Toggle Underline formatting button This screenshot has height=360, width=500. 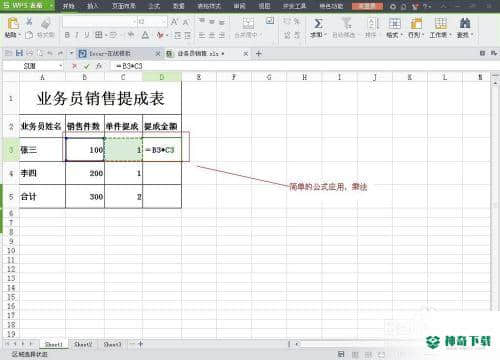click(x=87, y=35)
